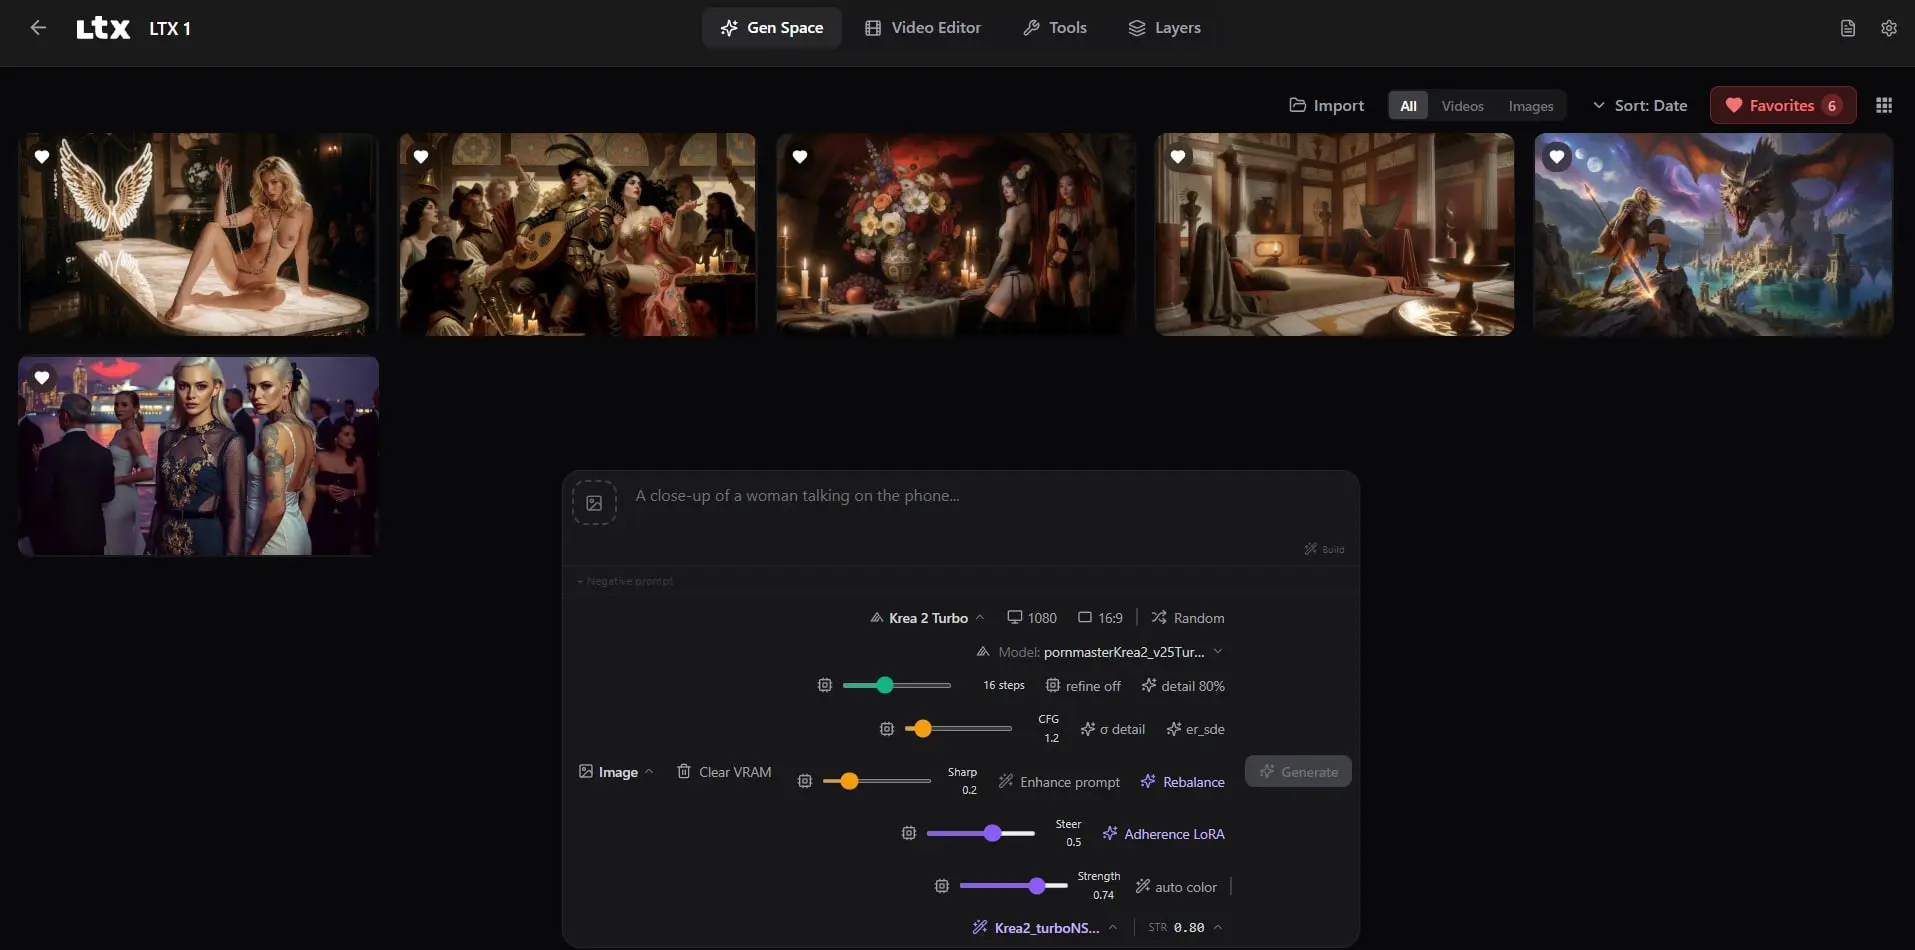Open the Tools tab
The height and width of the screenshot is (950, 1915).
1055,28
